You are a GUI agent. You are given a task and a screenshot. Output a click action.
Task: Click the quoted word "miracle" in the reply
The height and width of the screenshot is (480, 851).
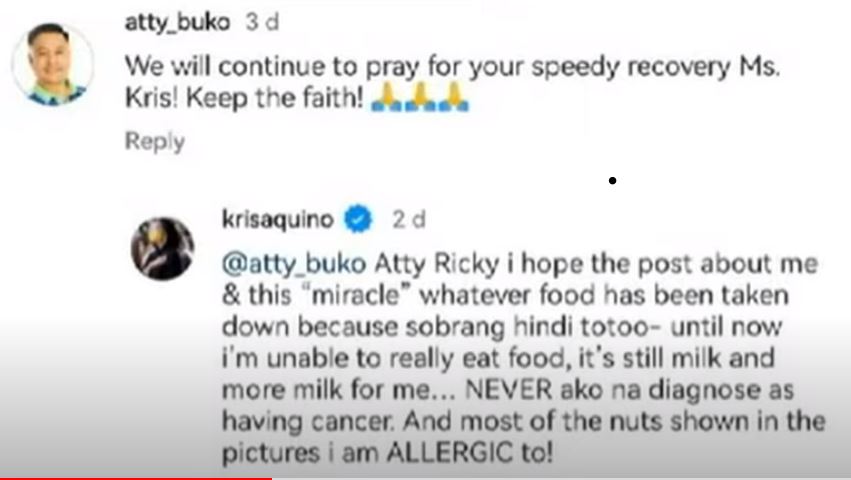[x=355, y=295]
